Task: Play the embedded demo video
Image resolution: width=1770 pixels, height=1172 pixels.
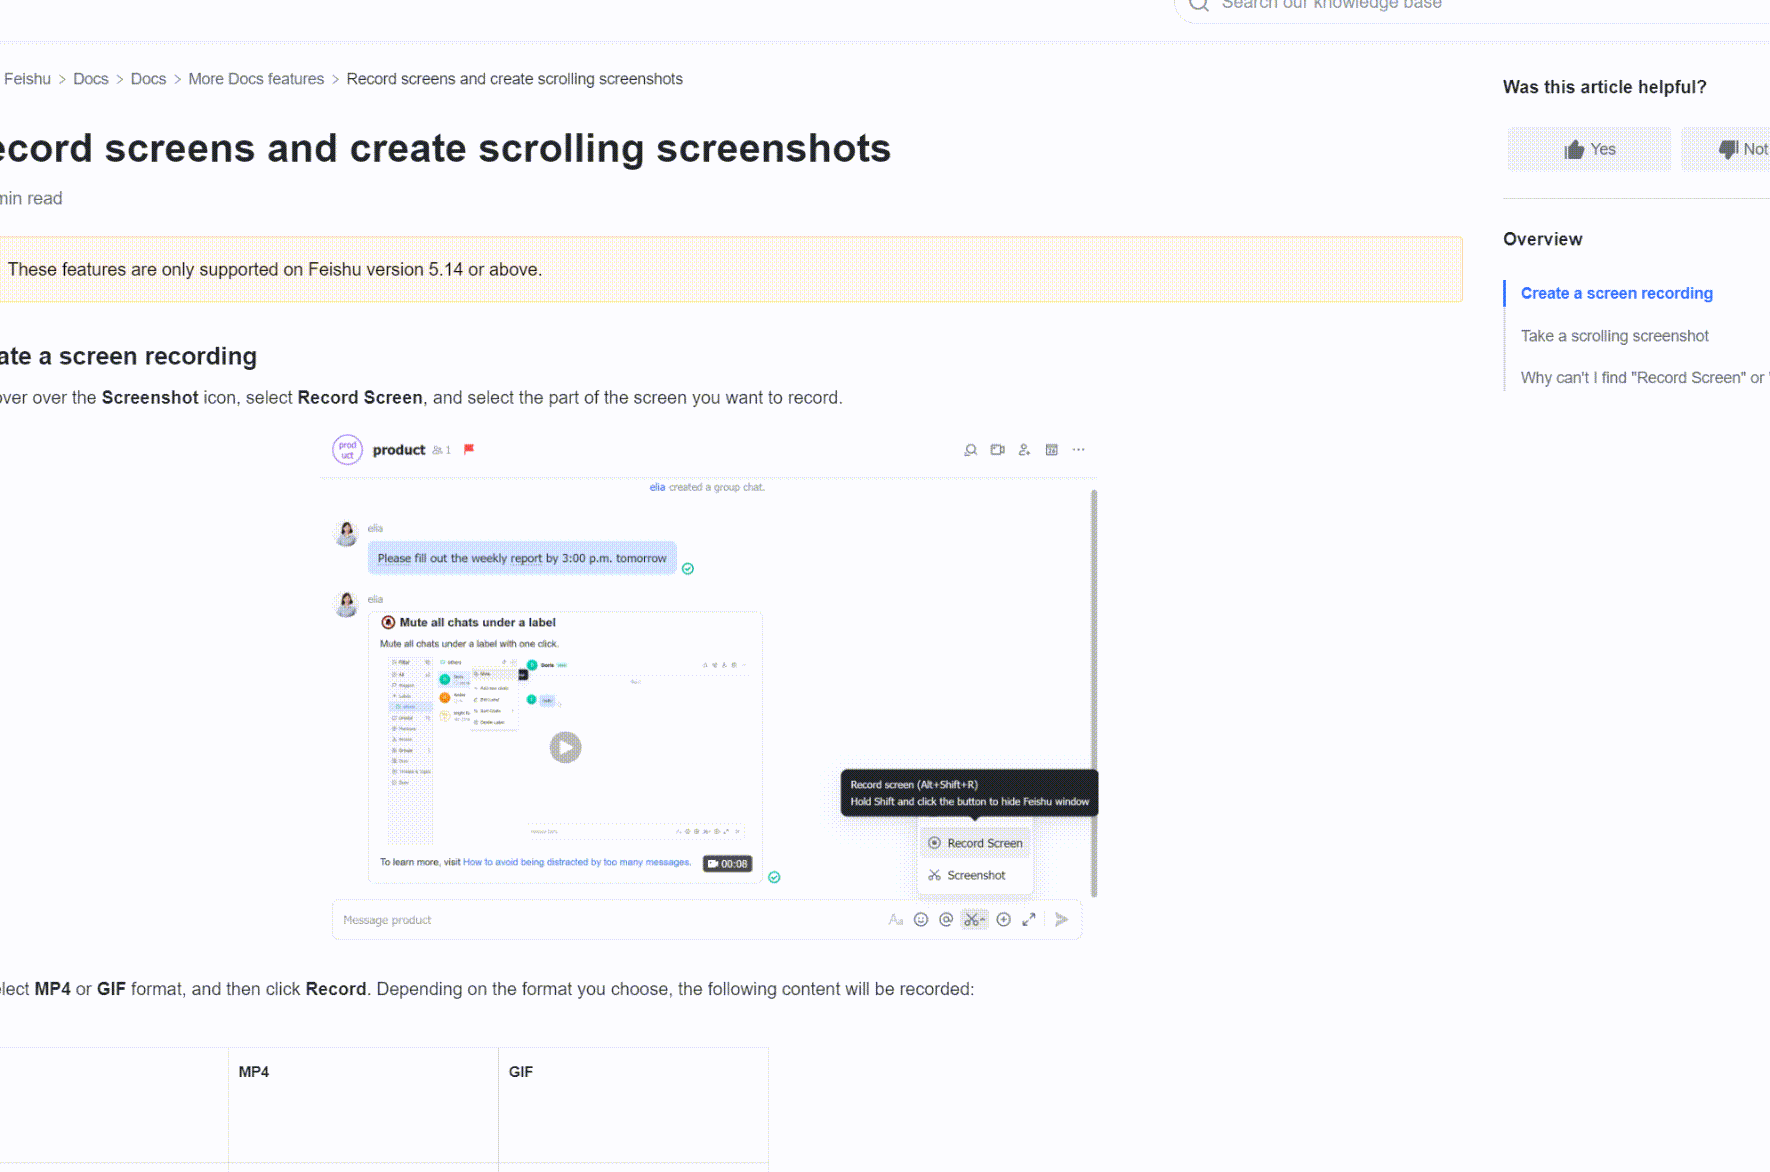Action: (565, 747)
